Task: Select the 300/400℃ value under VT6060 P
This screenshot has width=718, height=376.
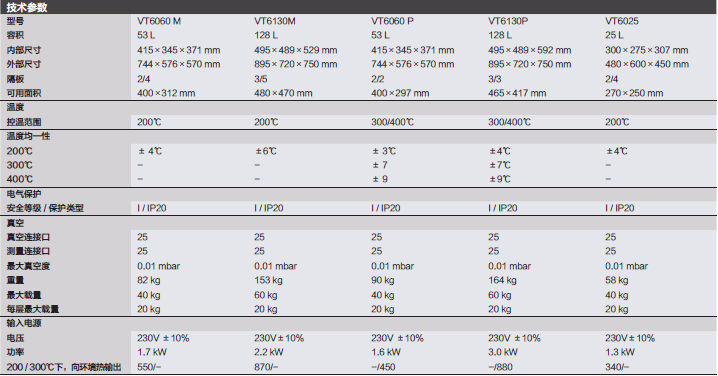Action: click(392, 122)
